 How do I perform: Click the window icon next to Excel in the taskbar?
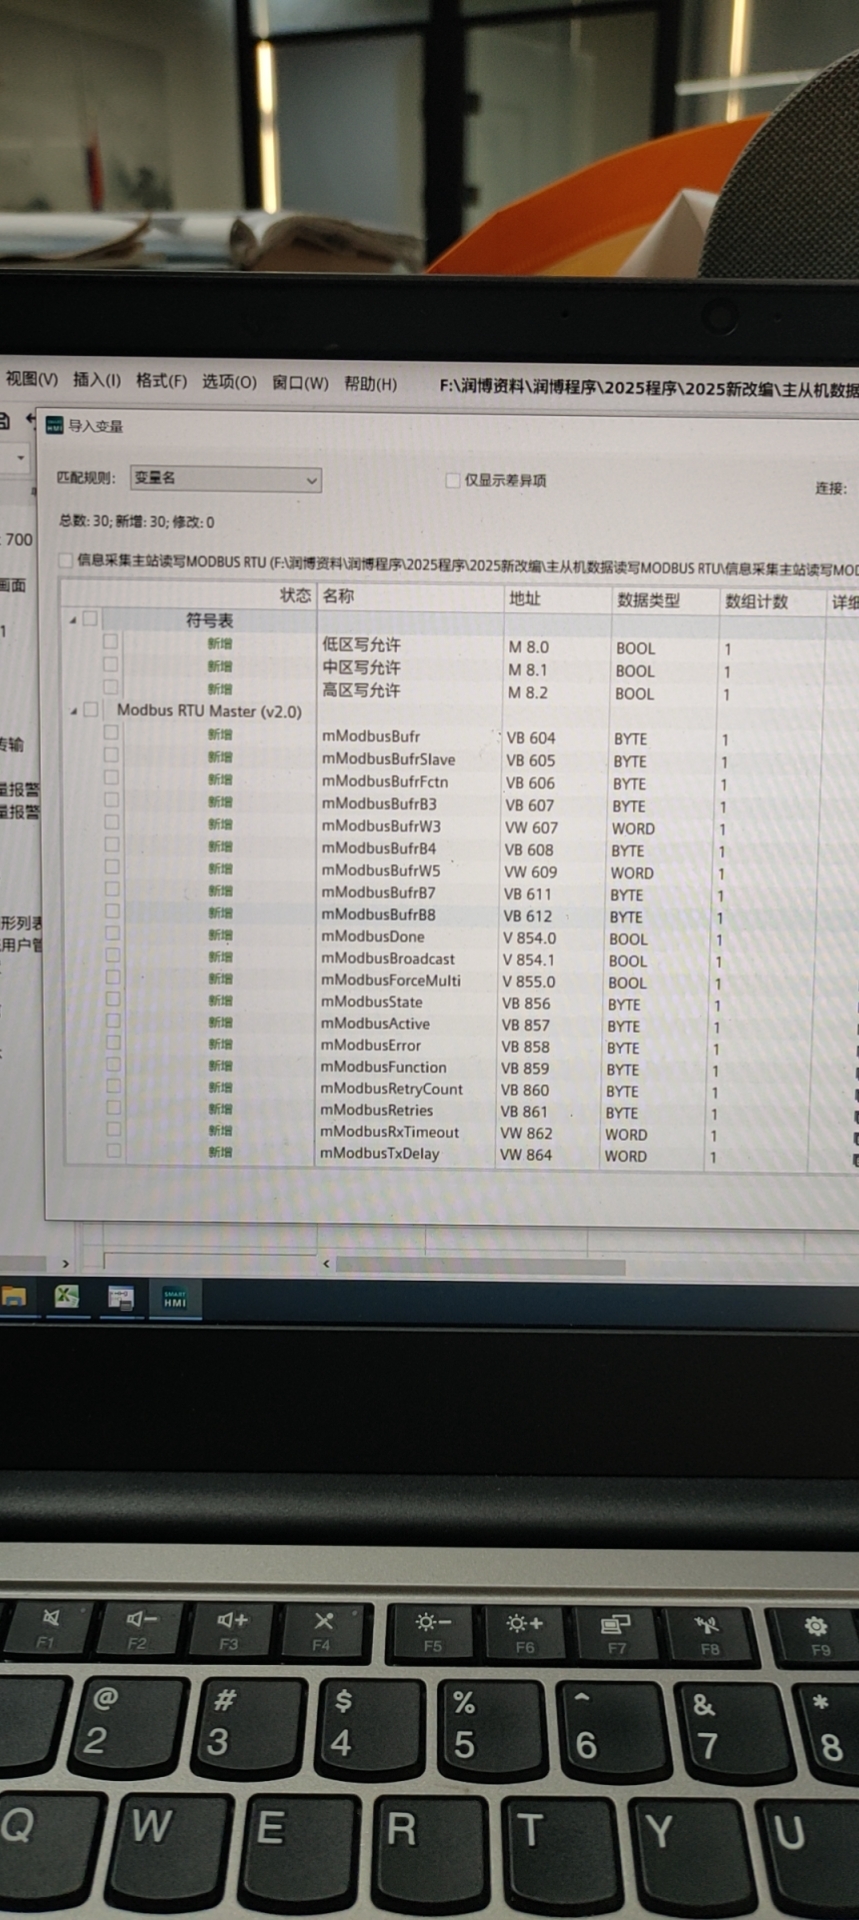tap(121, 1298)
